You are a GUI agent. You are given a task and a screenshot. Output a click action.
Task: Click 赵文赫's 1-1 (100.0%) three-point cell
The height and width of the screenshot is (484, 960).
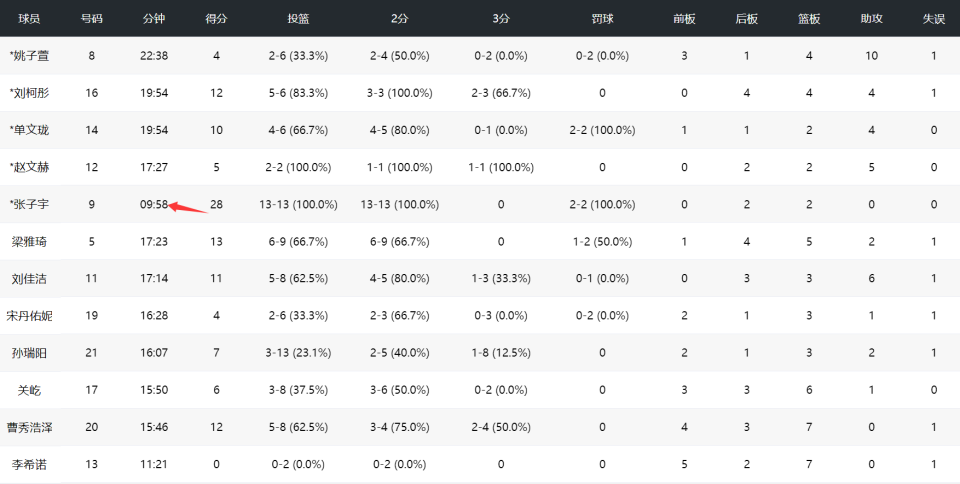tap(501, 167)
